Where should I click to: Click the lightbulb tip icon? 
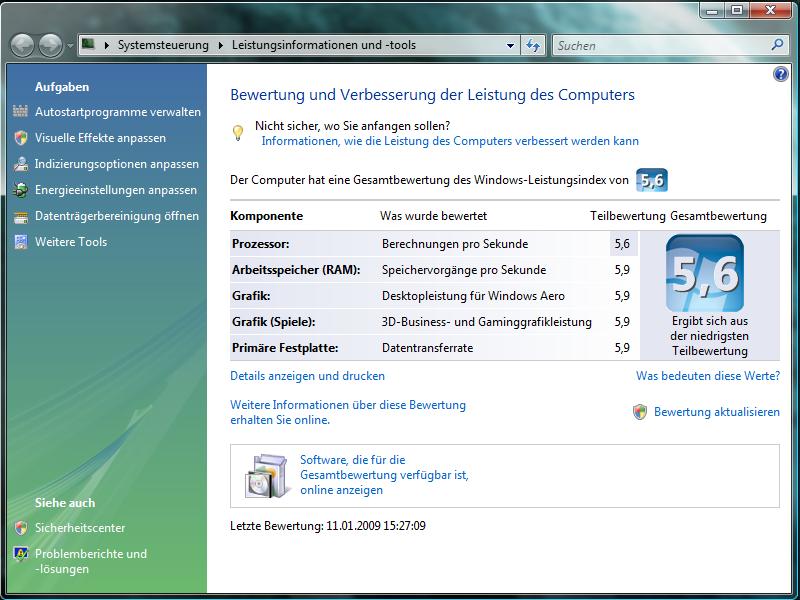238,133
